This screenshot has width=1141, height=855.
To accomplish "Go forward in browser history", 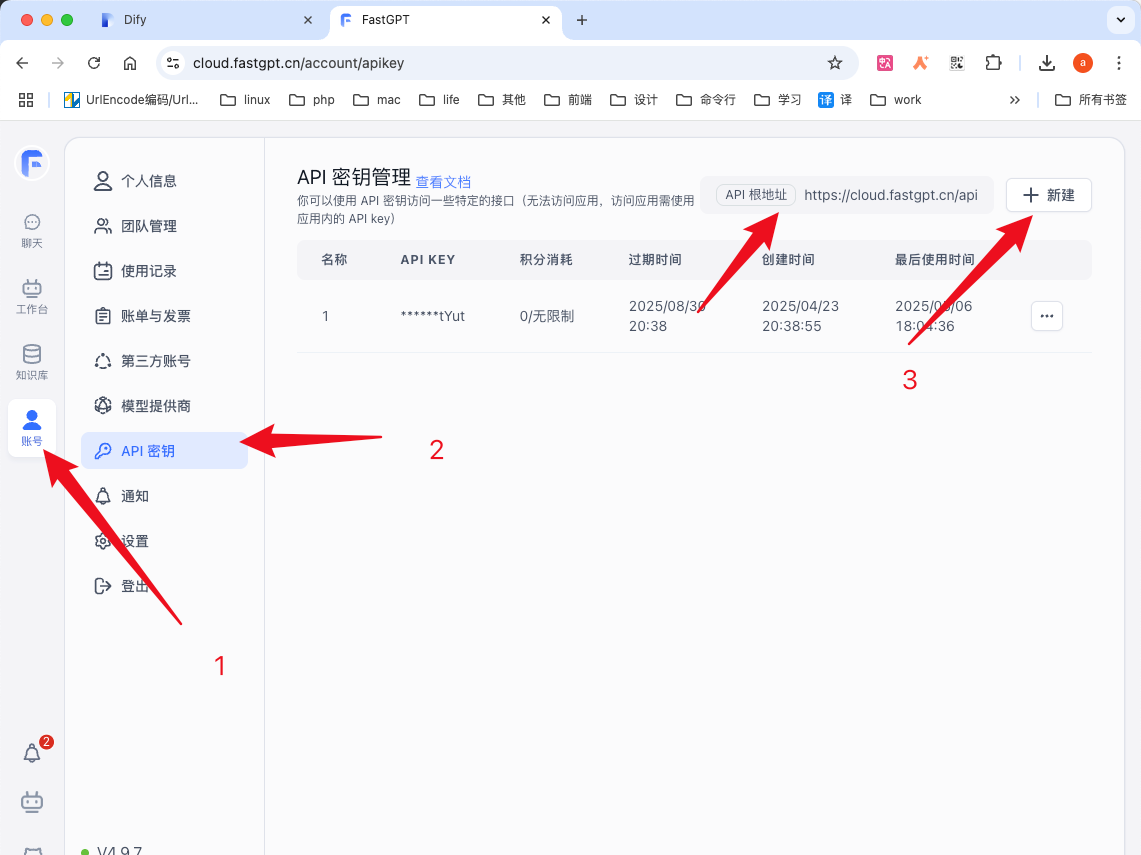I will pyautogui.click(x=58, y=63).
